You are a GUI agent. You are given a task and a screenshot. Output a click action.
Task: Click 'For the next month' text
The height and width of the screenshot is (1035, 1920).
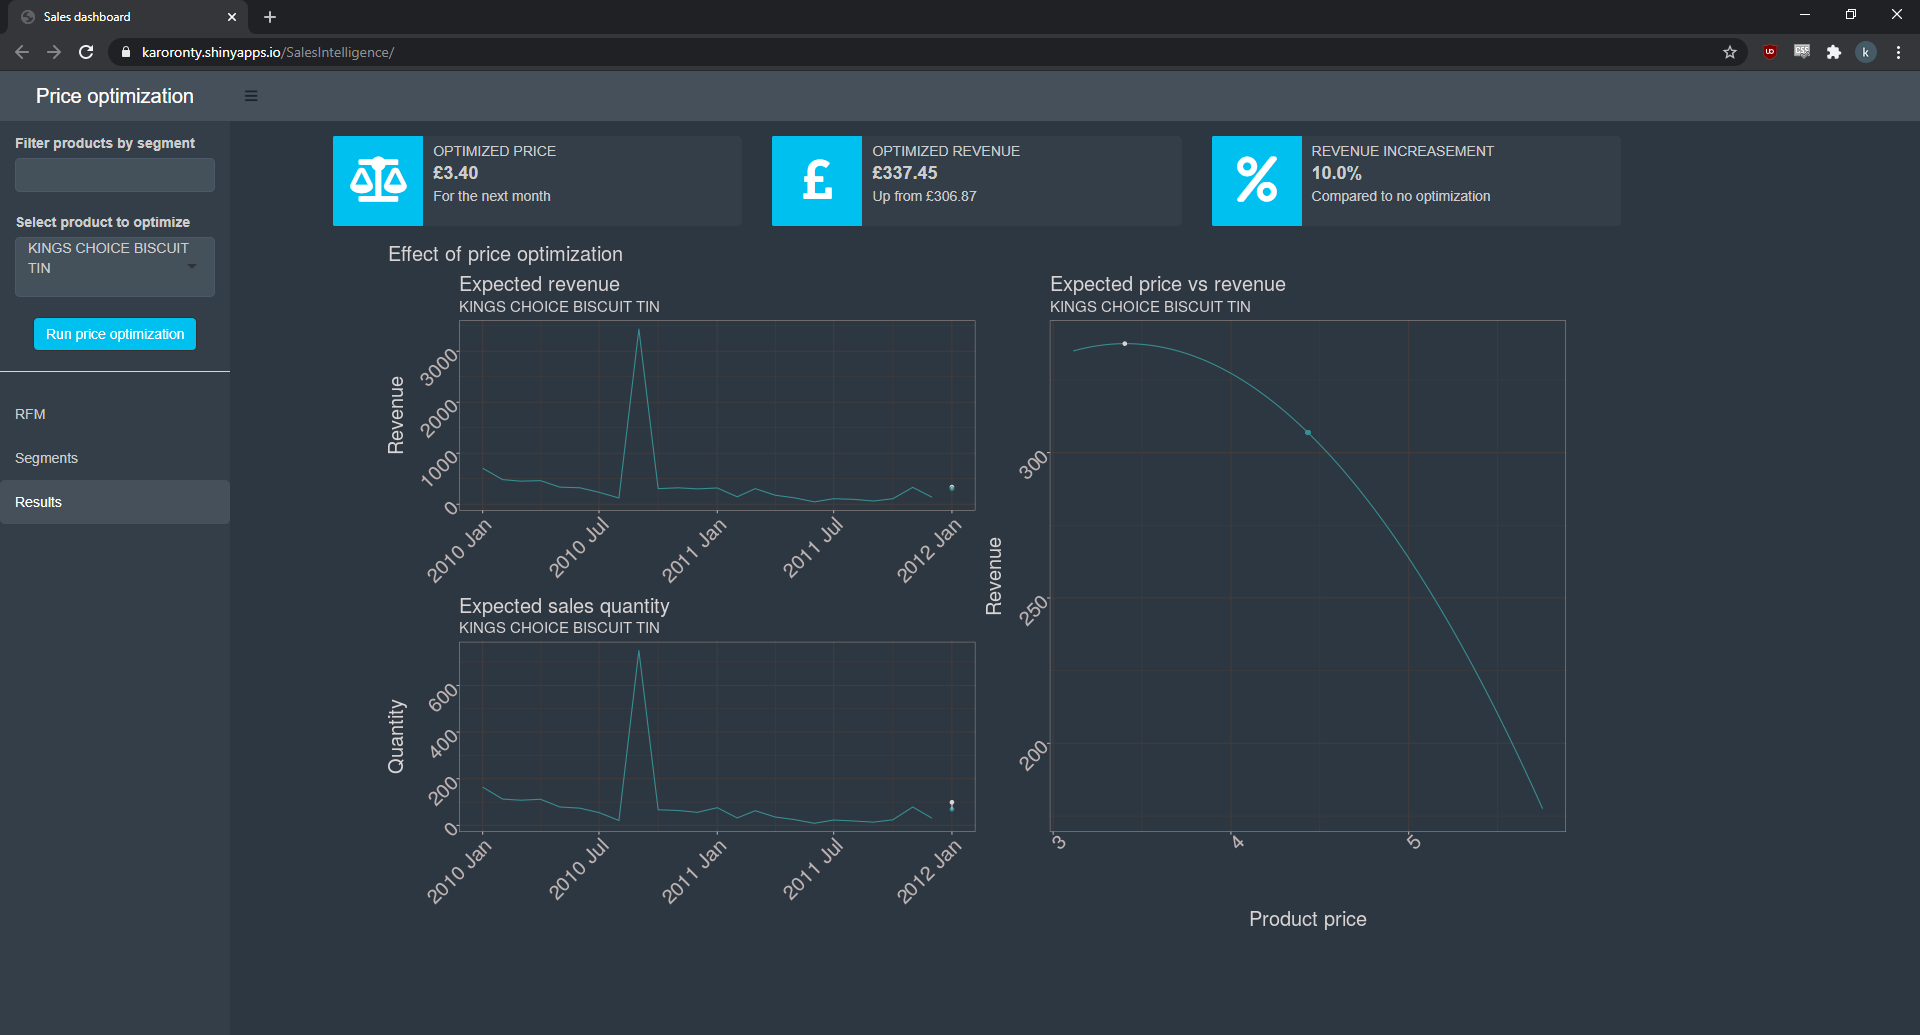(492, 196)
